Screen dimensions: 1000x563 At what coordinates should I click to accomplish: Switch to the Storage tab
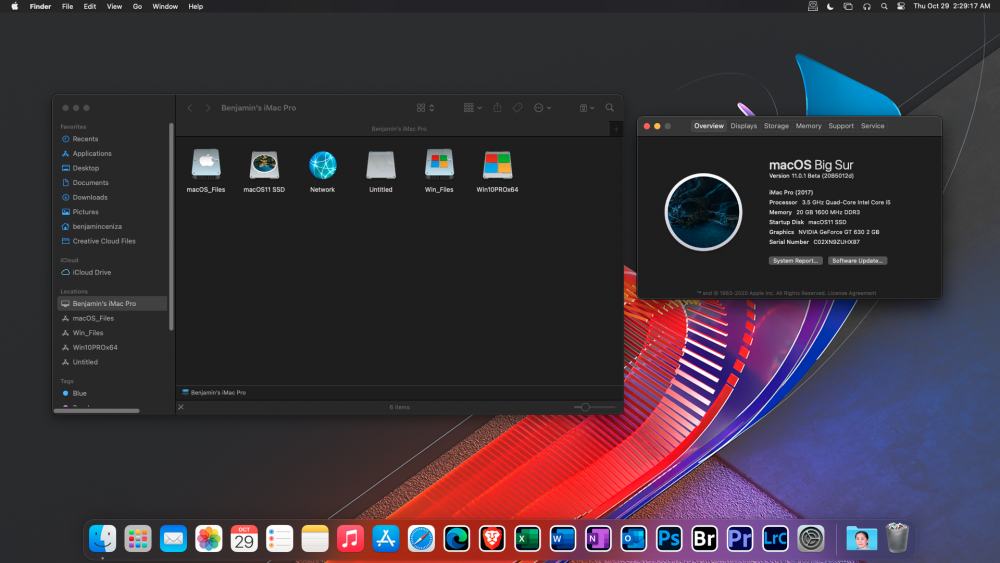point(776,126)
